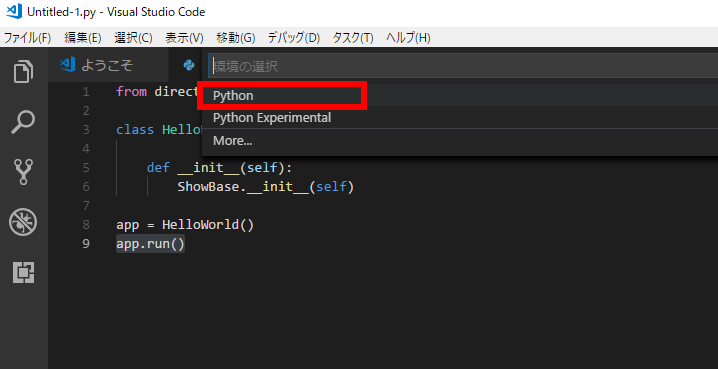Click the 環境の選択 input field
This screenshot has width=718, height=369.
tap(463, 66)
